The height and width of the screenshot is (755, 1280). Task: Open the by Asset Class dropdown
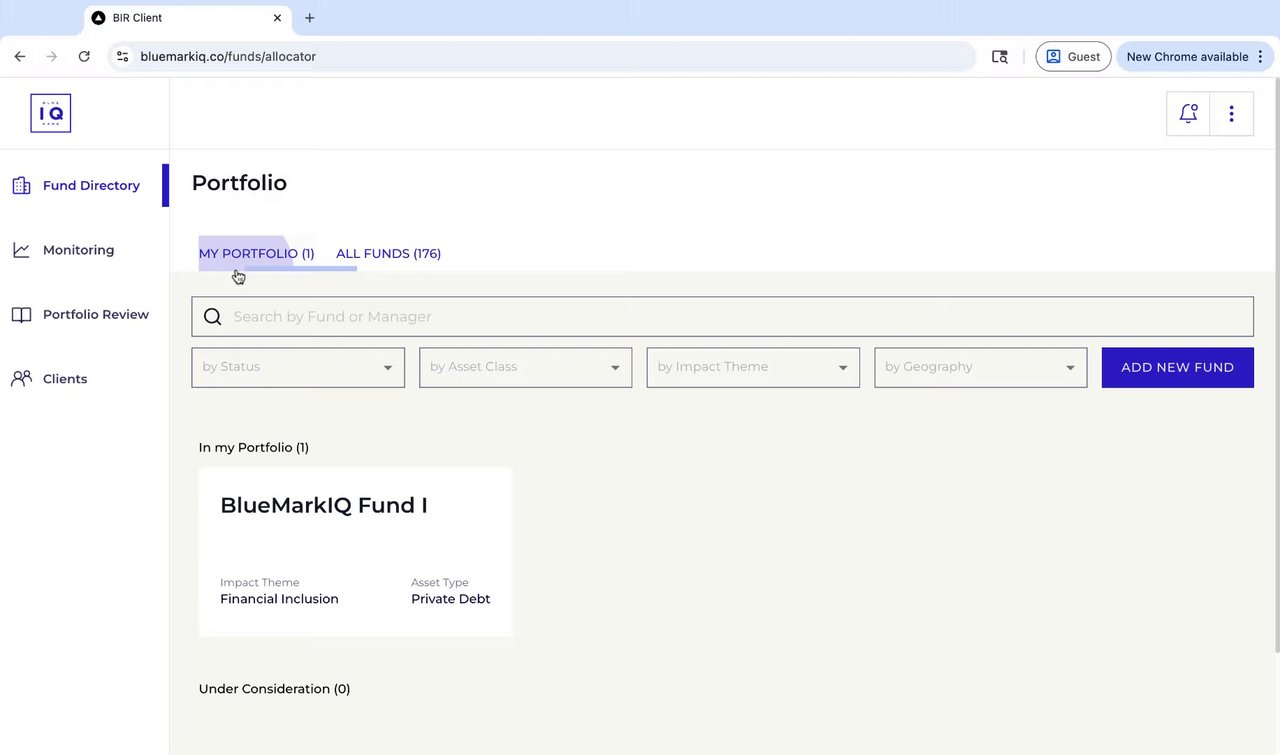(x=525, y=367)
